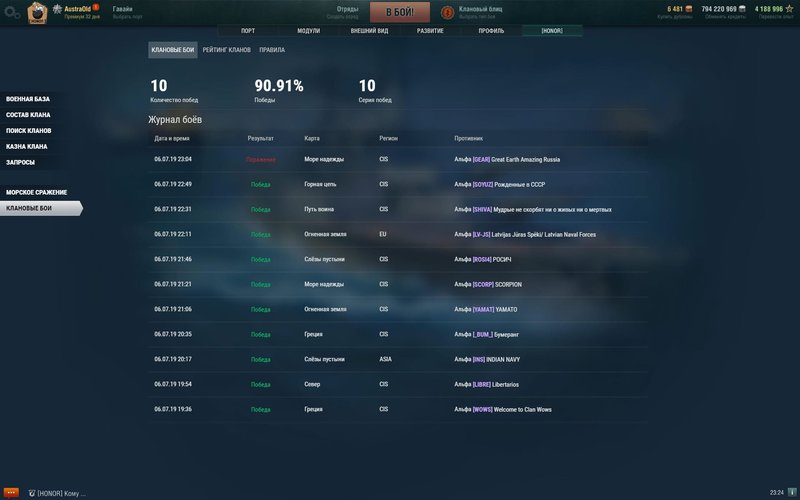800x500 pixels.
Task: Go to ПОИСК КЛАНОВ in sidebar
Action: (x=29, y=131)
